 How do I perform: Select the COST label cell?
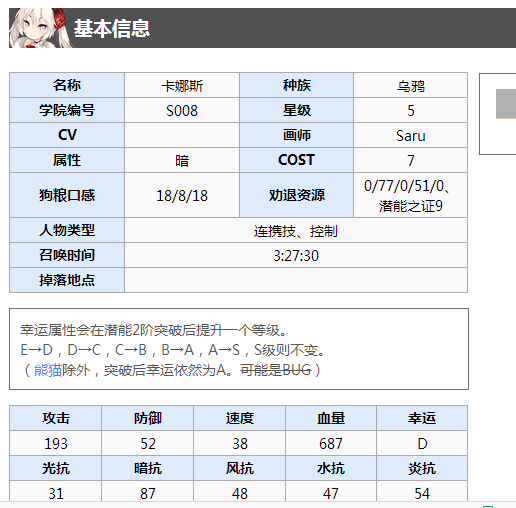pos(296,160)
